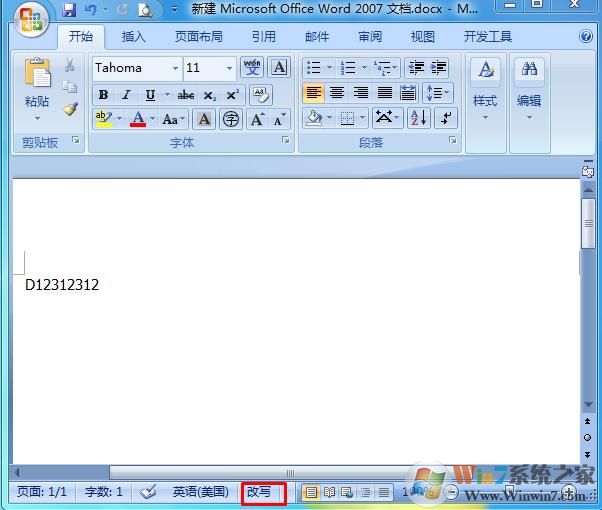Sort text A to Z
The height and width of the screenshot is (510, 602).
[x=418, y=118]
